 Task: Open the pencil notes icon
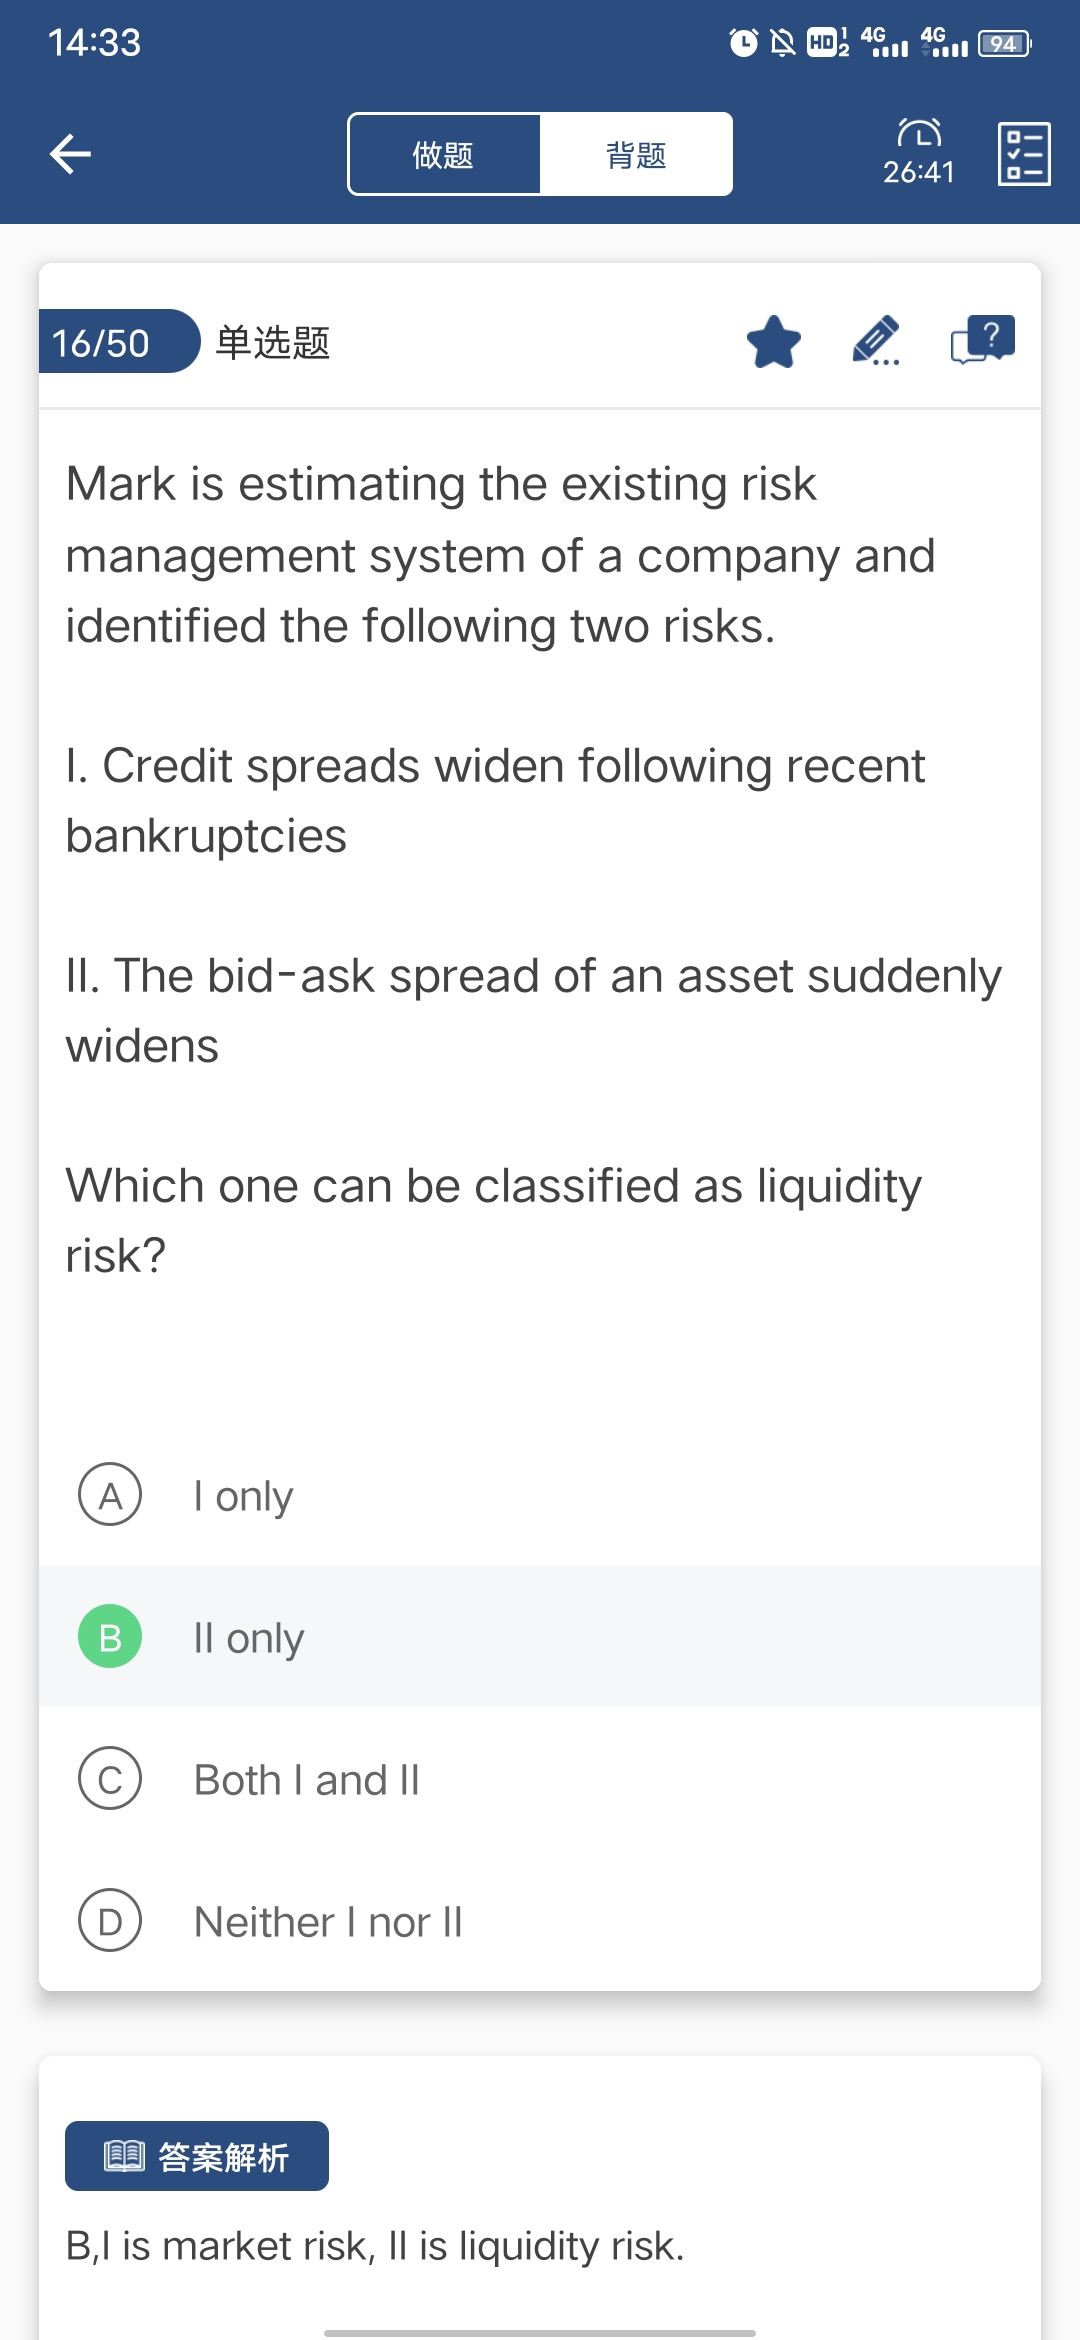click(x=876, y=342)
